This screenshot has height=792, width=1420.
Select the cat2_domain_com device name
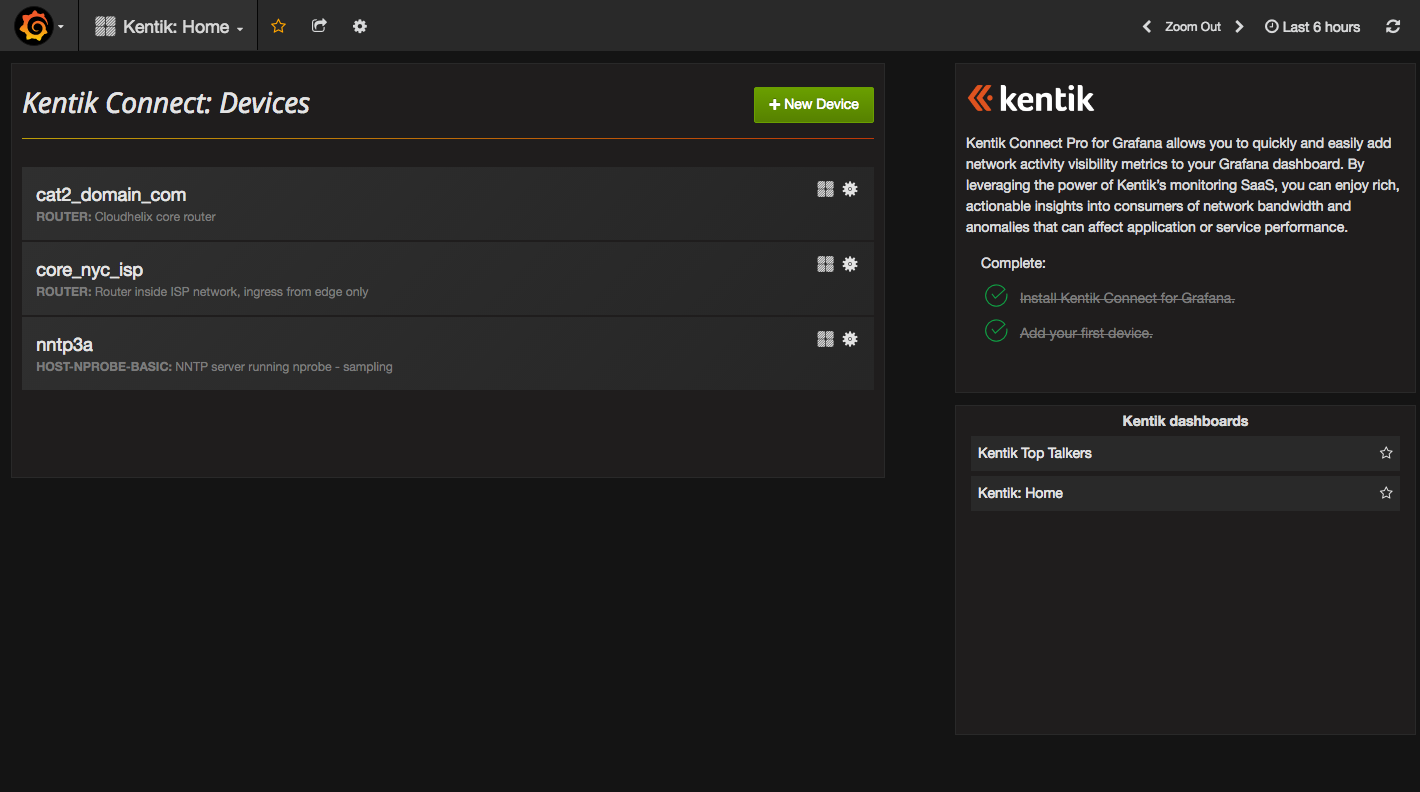[x=111, y=195]
